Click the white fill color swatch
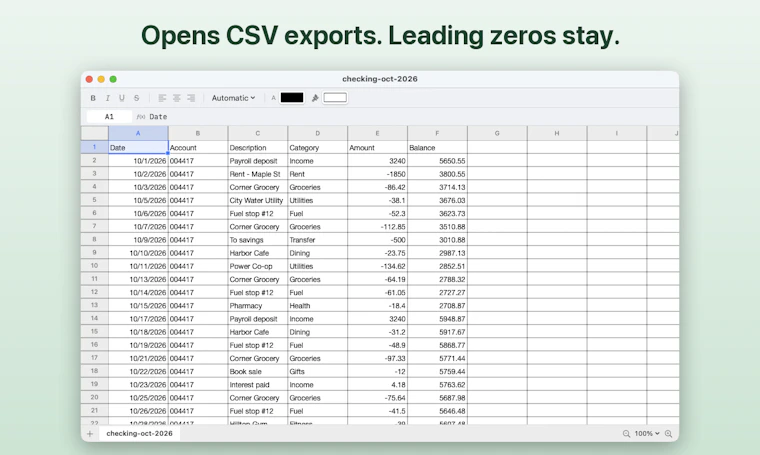This screenshot has height=455, width=760. (x=335, y=98)
